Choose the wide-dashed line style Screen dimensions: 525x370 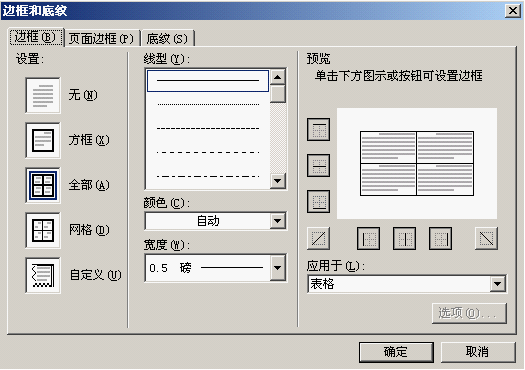click(x=208, y=152)
